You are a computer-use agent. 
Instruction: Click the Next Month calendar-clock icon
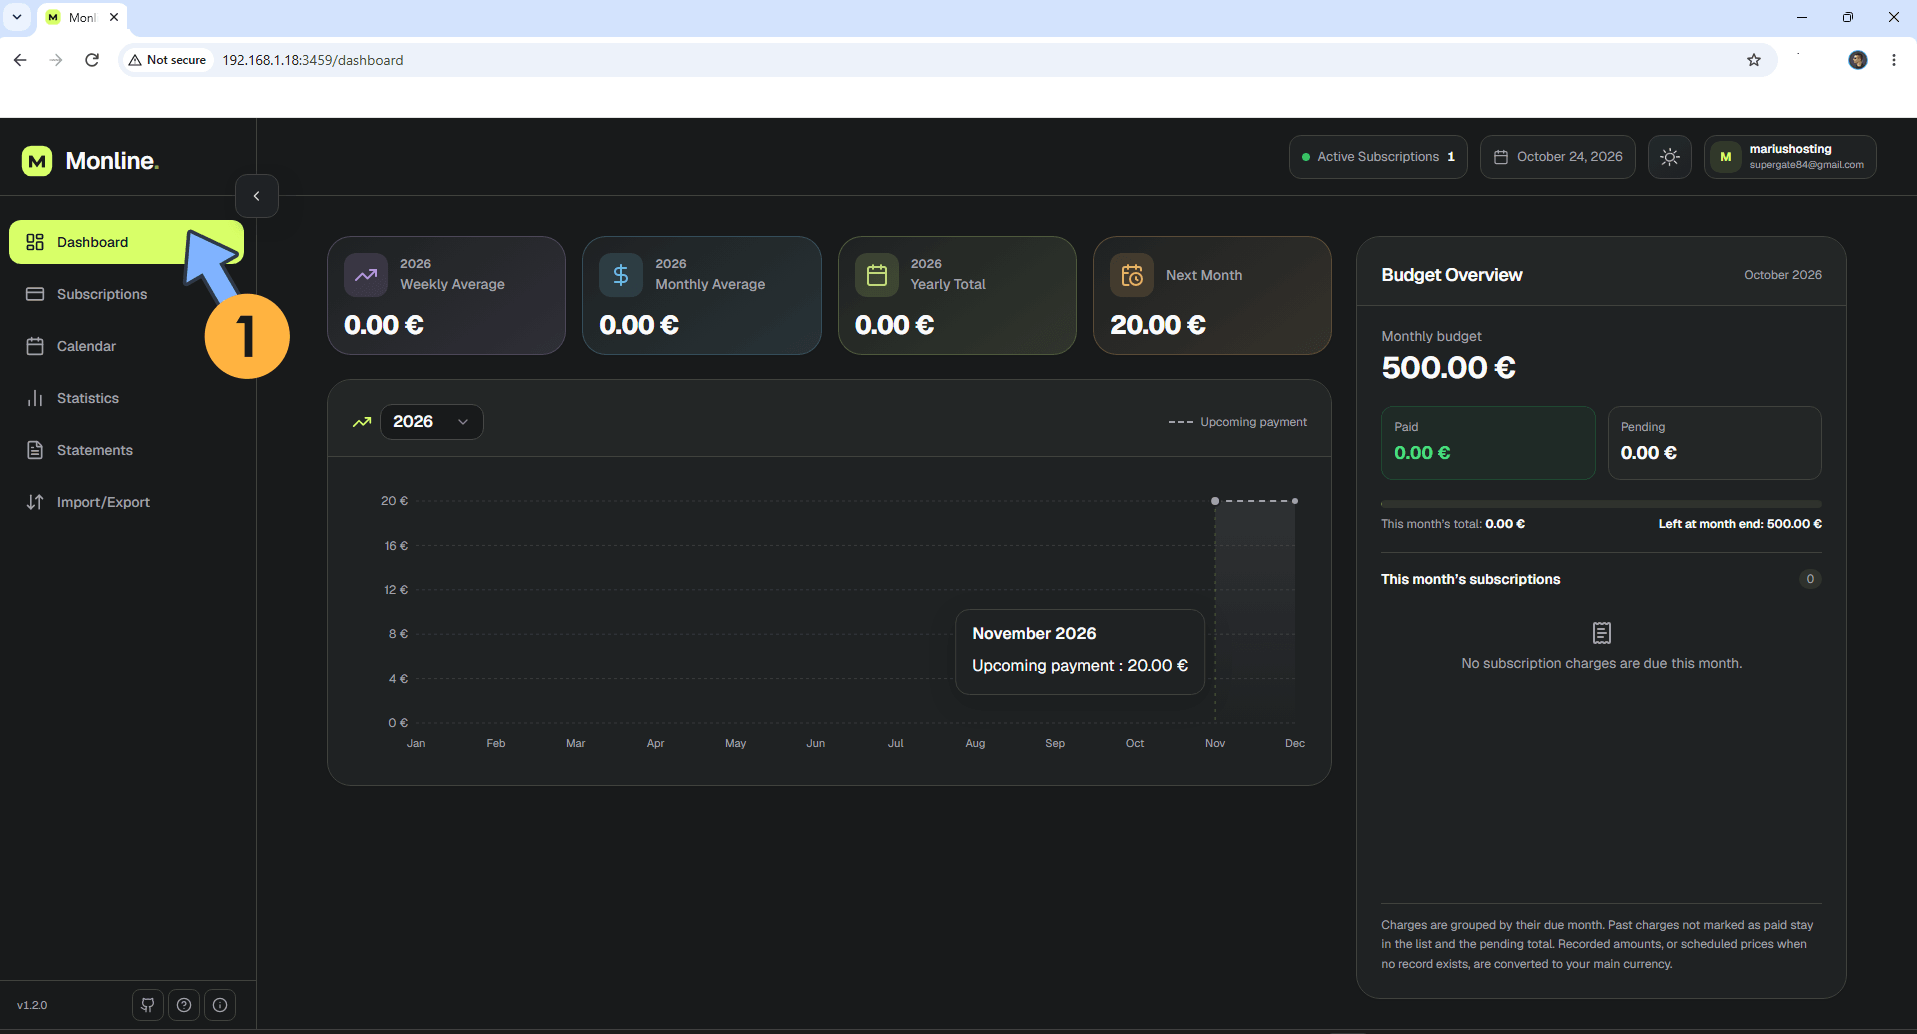point(1132,275)
